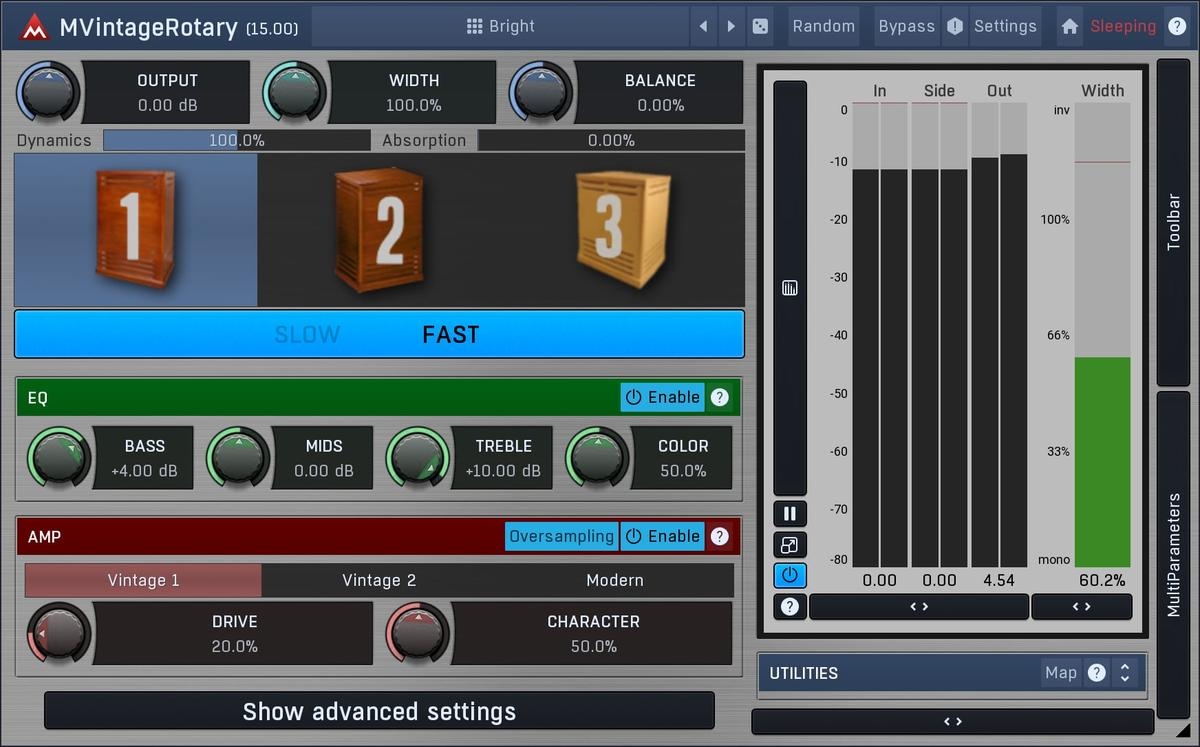The height and width of the screenshot is (747, 1200).
Task: Click the meter popup window icon
Action: [x=790, y=545]
